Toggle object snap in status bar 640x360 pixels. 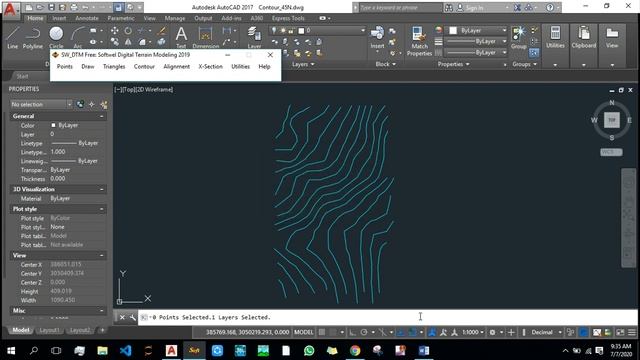point(412,332)
